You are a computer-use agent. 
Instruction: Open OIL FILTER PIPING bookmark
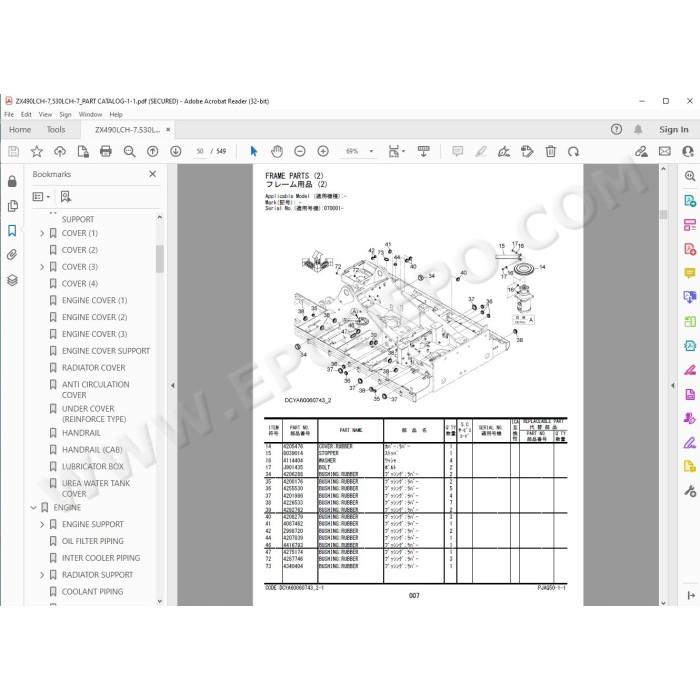[93, 541]
